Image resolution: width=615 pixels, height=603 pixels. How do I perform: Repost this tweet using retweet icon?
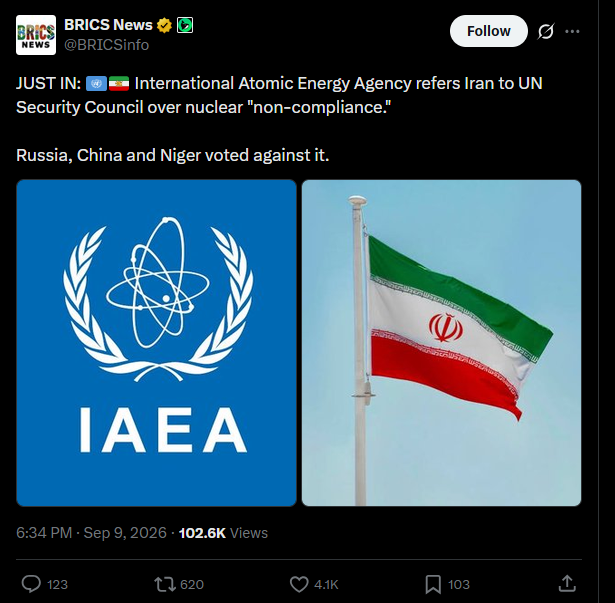(165, 584)
